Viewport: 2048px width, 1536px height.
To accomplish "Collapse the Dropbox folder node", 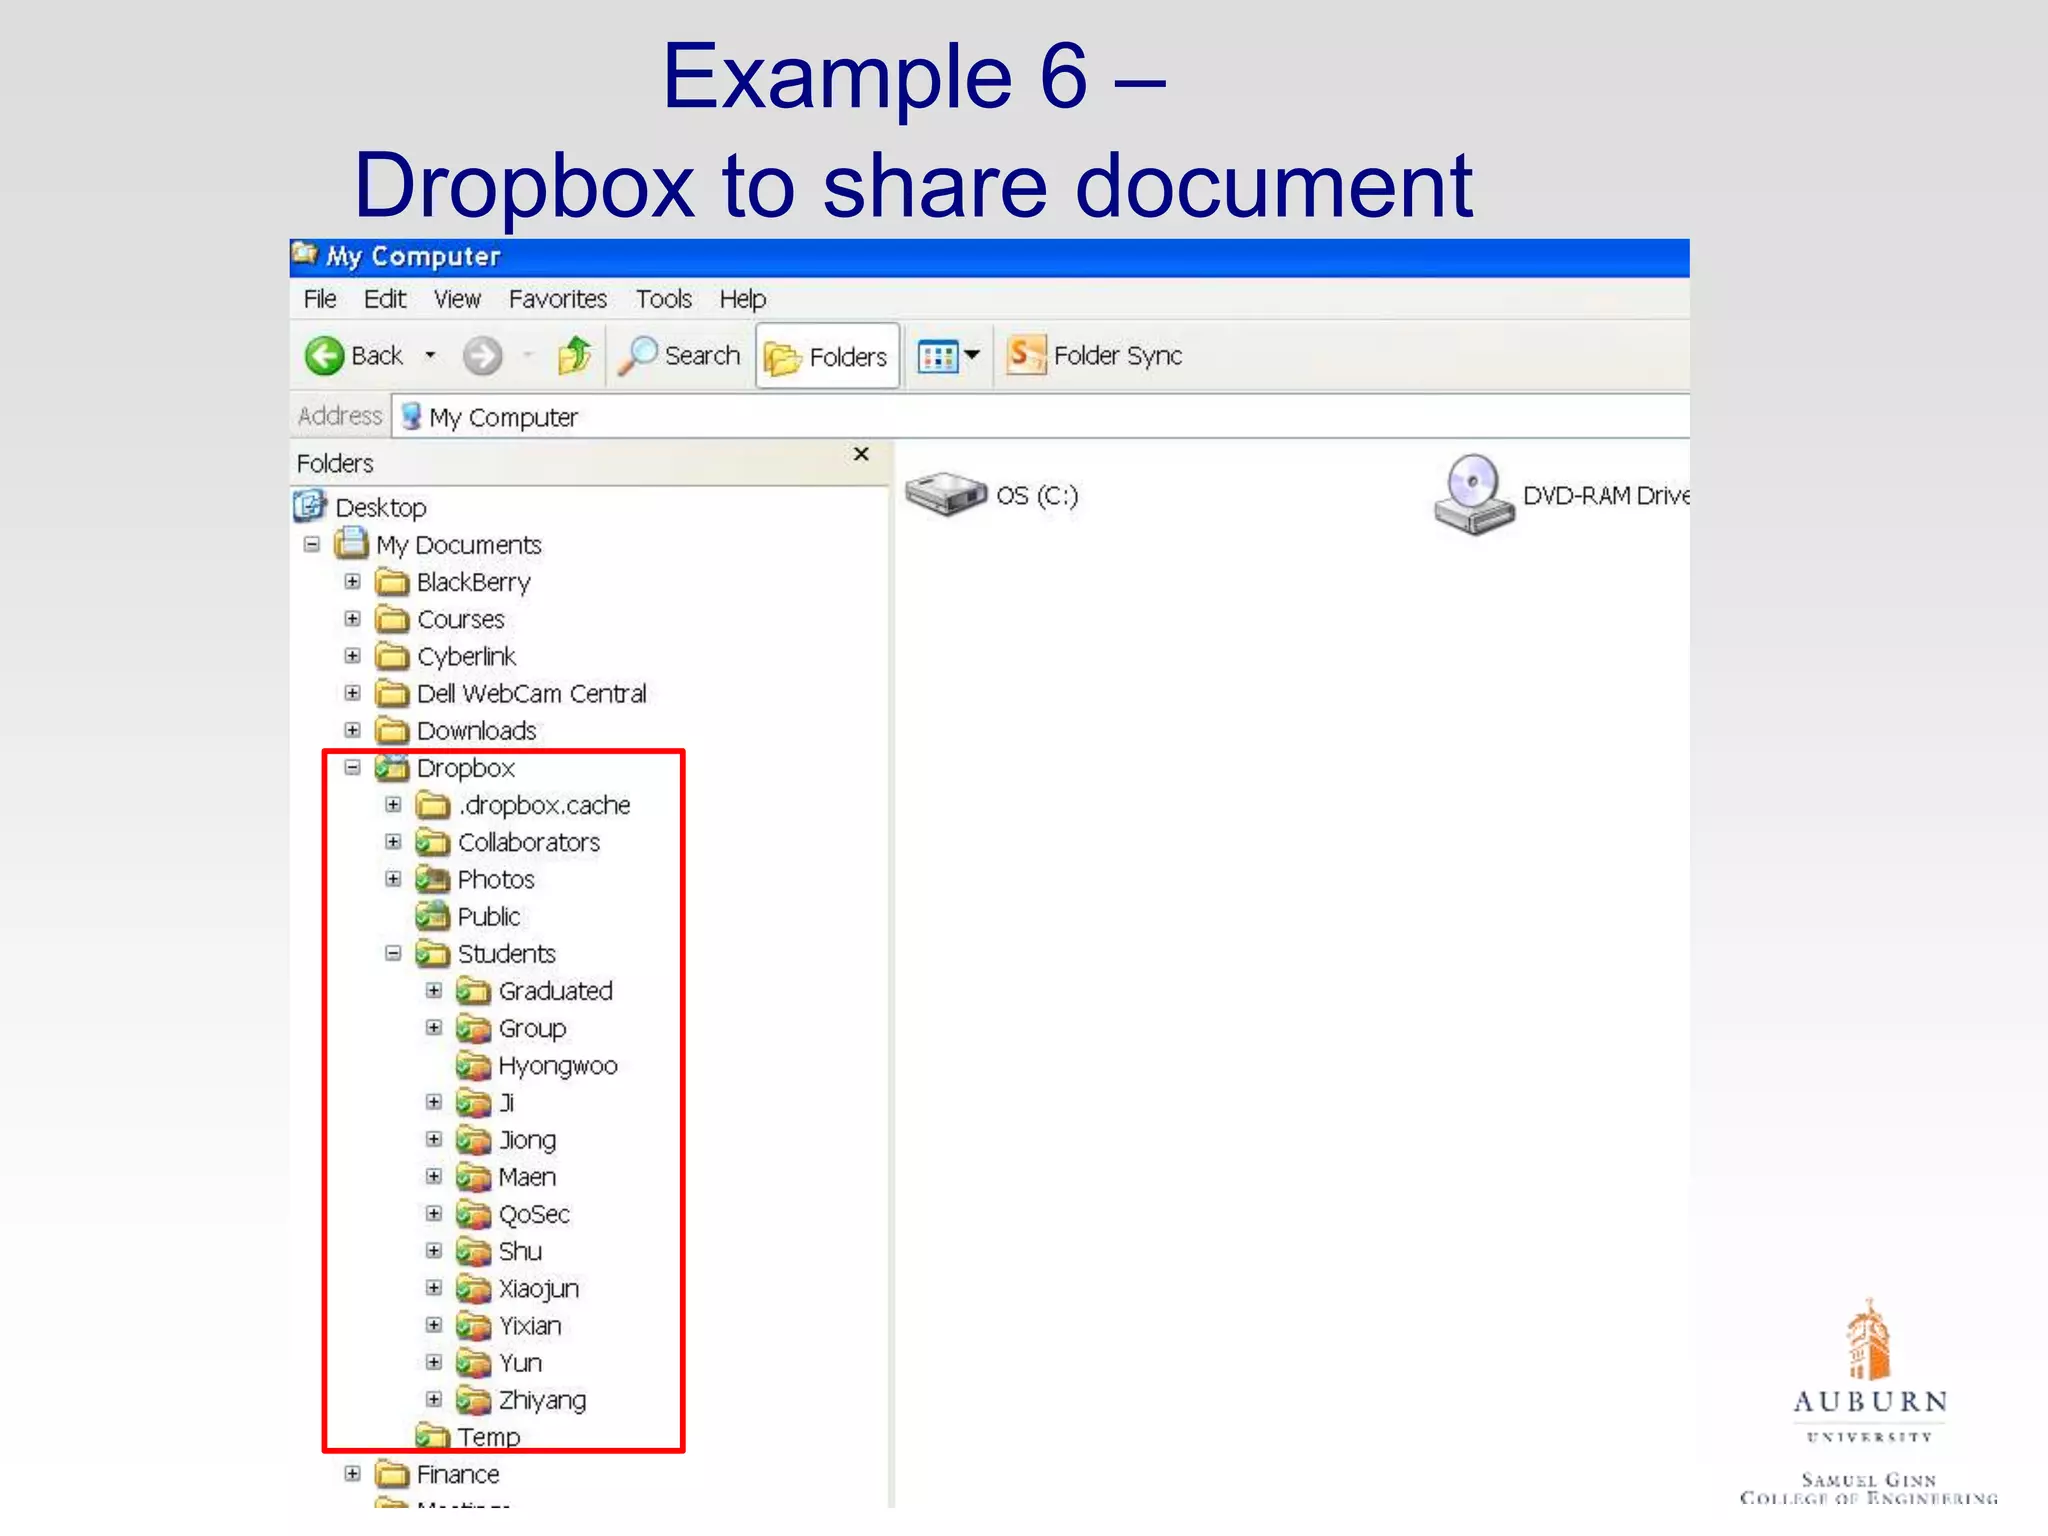I will [352, 768].
